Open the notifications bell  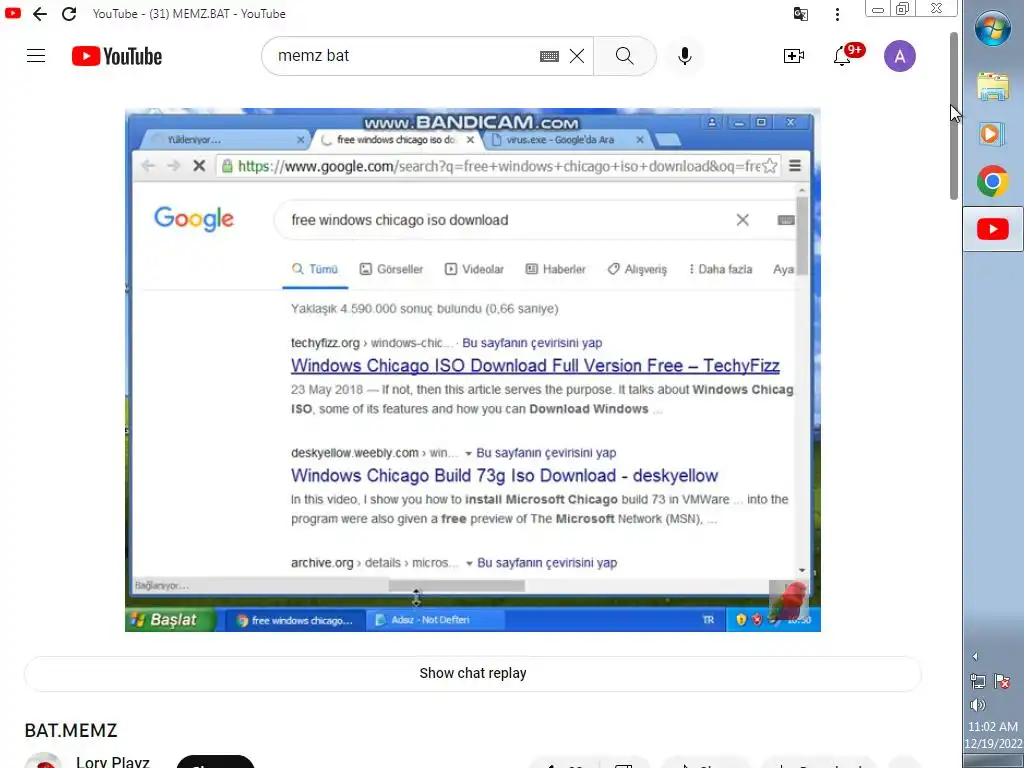tap(842, 57)
